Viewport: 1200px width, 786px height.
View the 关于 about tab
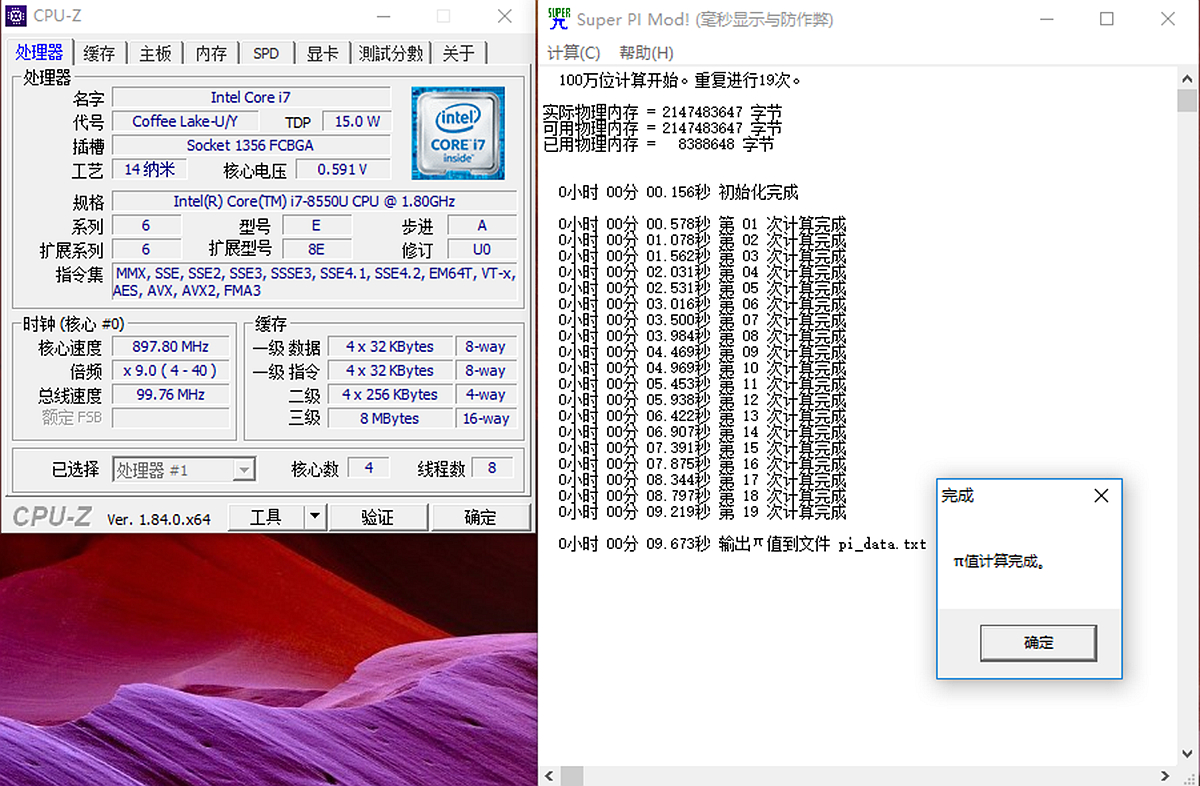pos(458,52)
